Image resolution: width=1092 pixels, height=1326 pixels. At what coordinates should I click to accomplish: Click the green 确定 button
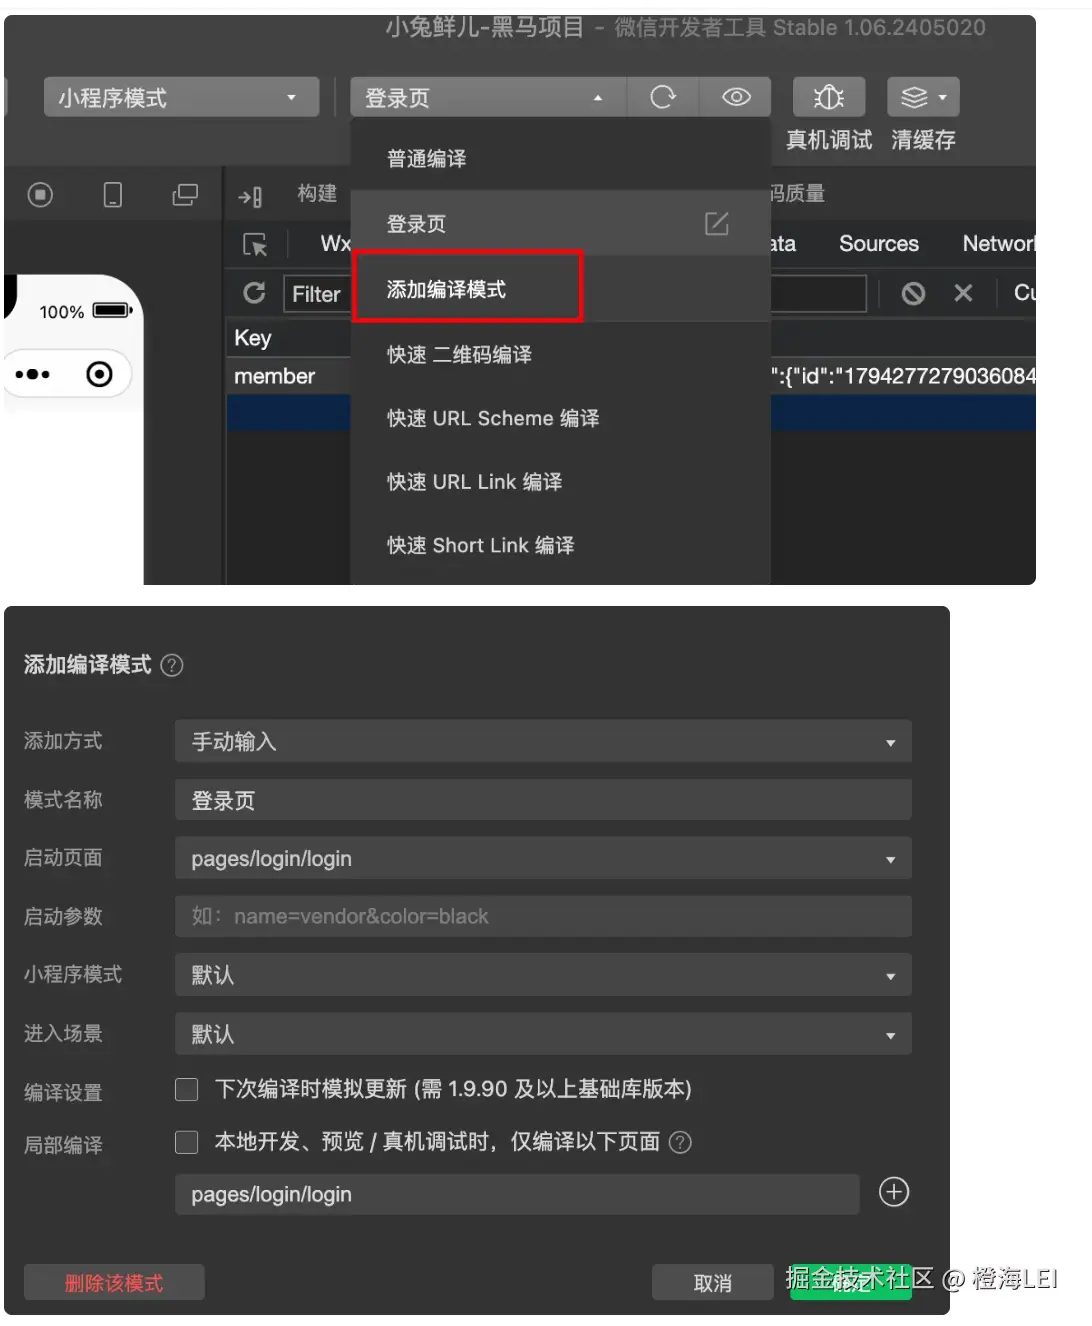click(850, 1283)
